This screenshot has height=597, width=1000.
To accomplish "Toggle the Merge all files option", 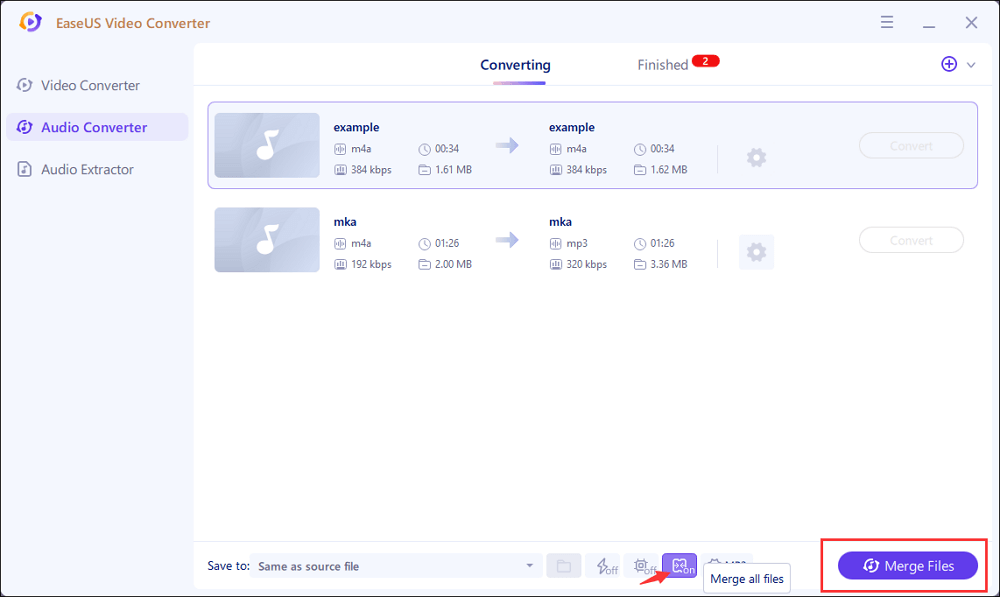I will (x=679, y=566).
